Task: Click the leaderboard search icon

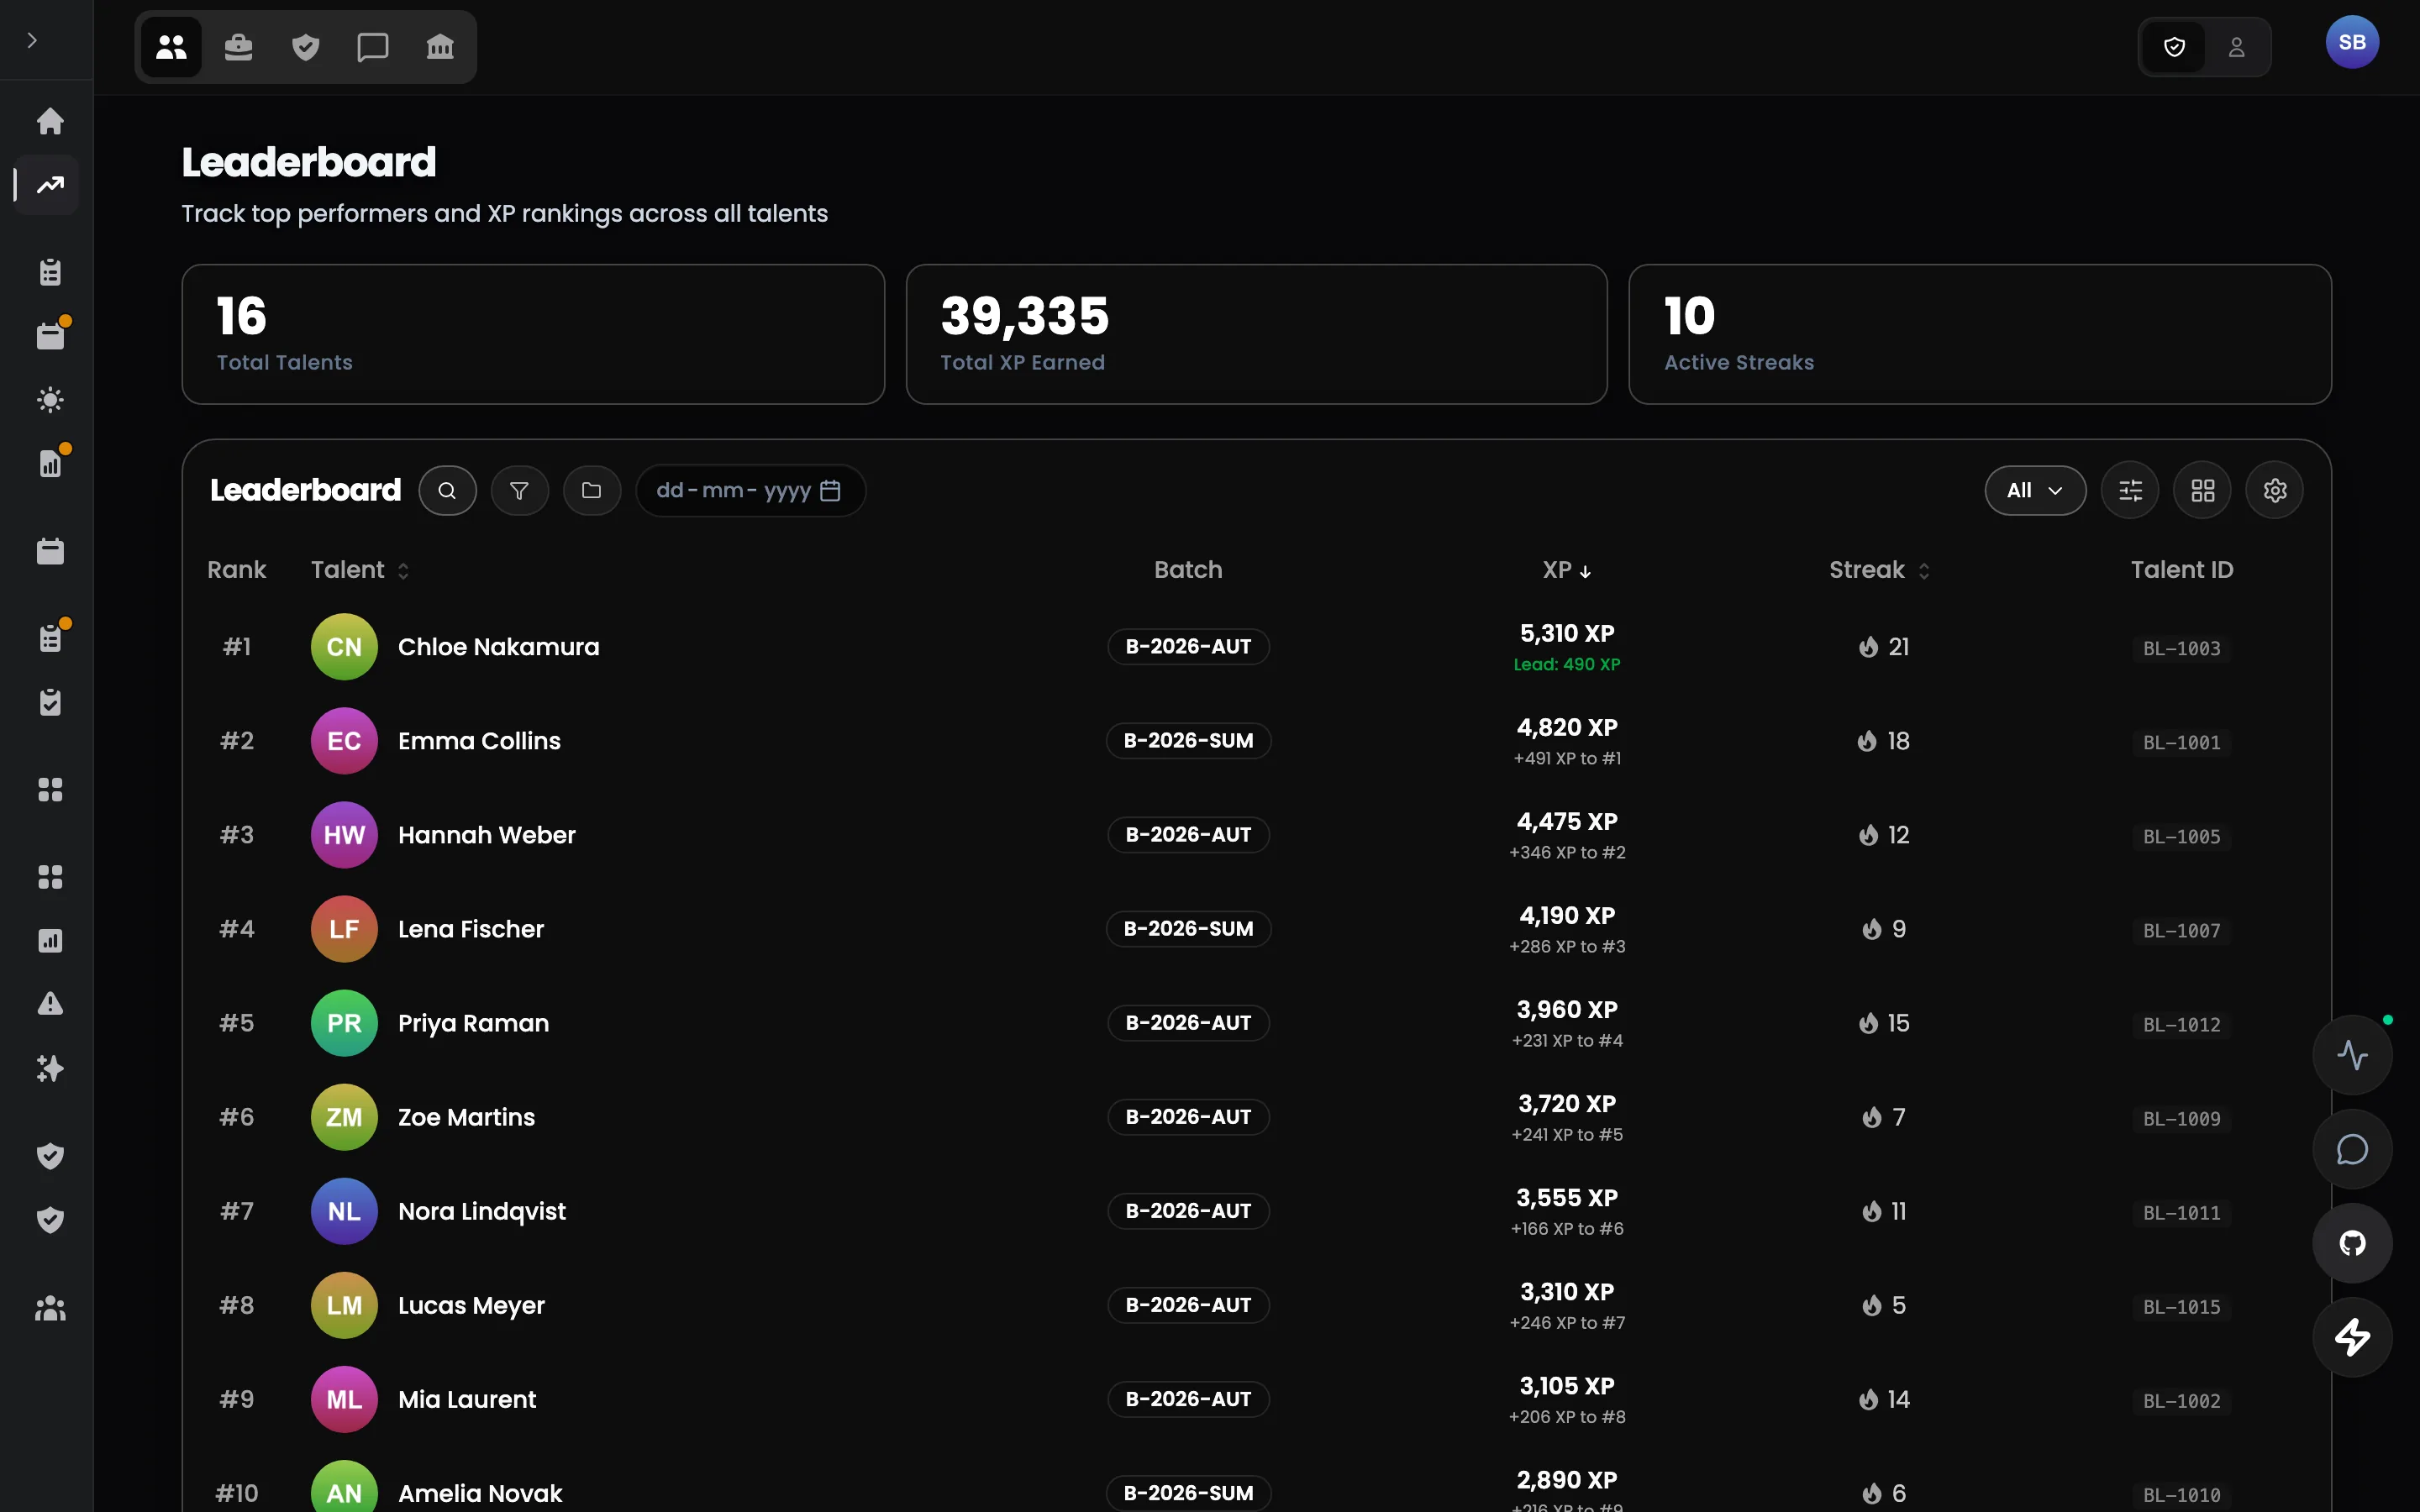Action: [447, 491]
